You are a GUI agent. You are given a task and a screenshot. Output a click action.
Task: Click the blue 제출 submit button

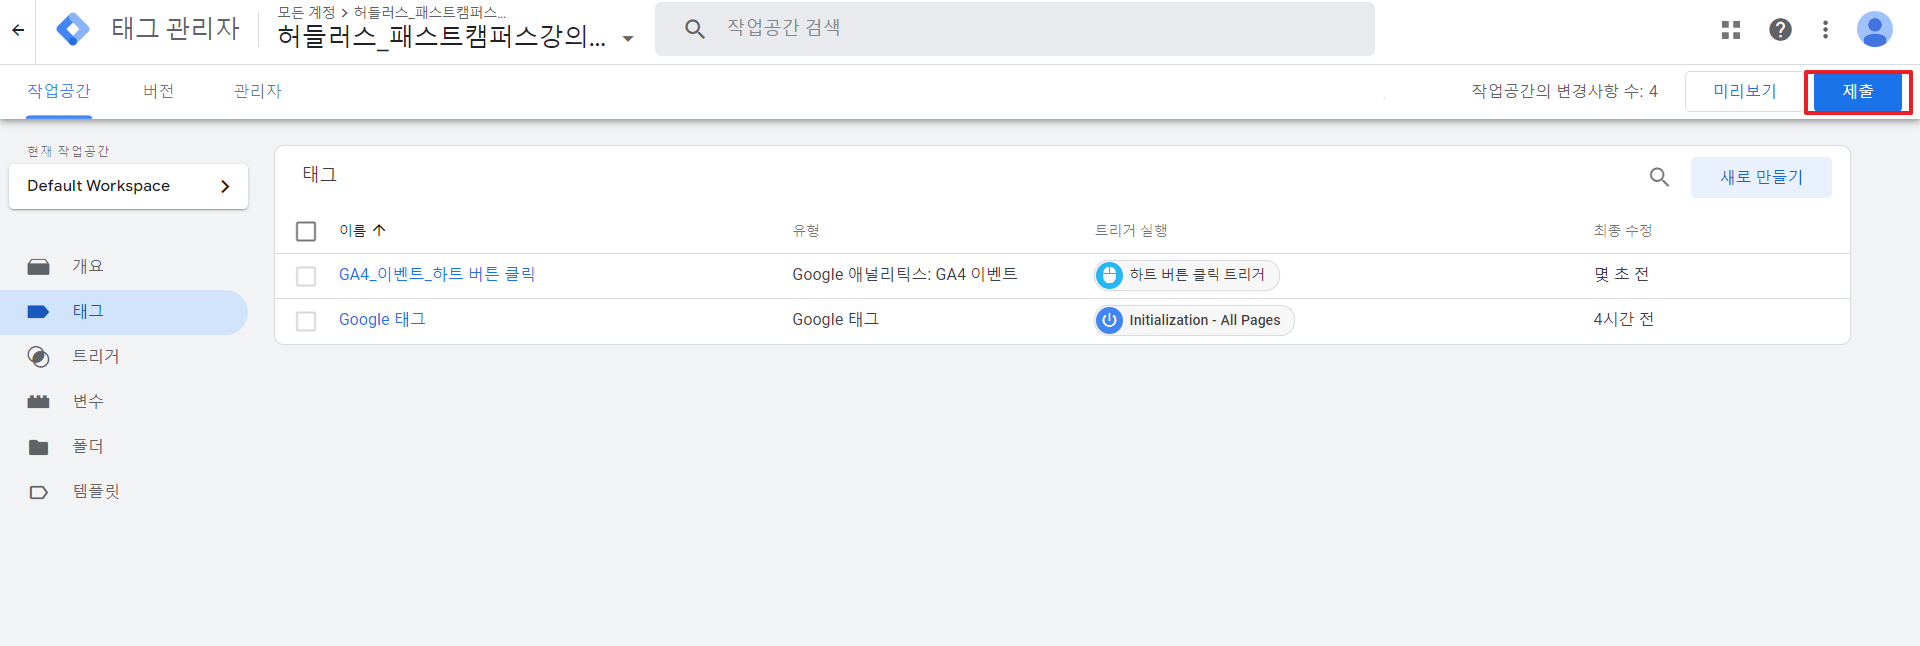tap(1858, 91)
